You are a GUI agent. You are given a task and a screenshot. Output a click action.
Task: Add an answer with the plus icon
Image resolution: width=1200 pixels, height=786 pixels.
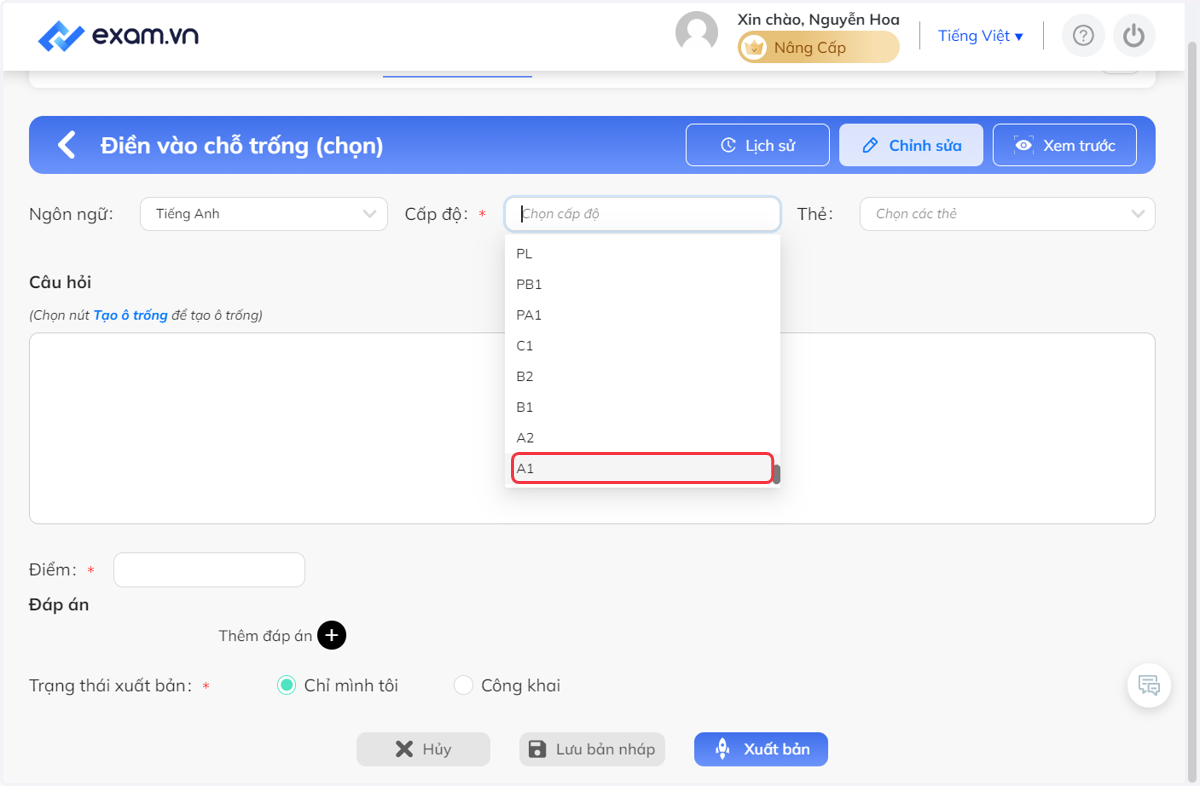332,635
